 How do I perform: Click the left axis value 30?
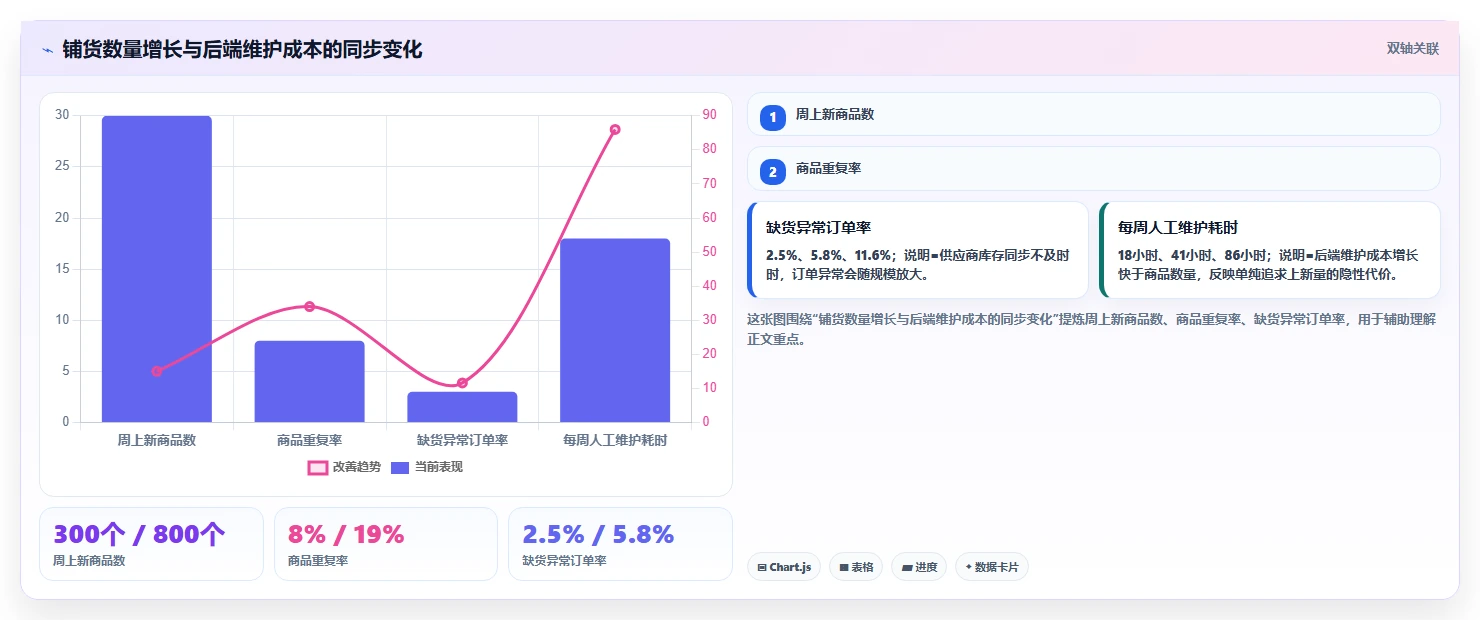click(62, 115)
